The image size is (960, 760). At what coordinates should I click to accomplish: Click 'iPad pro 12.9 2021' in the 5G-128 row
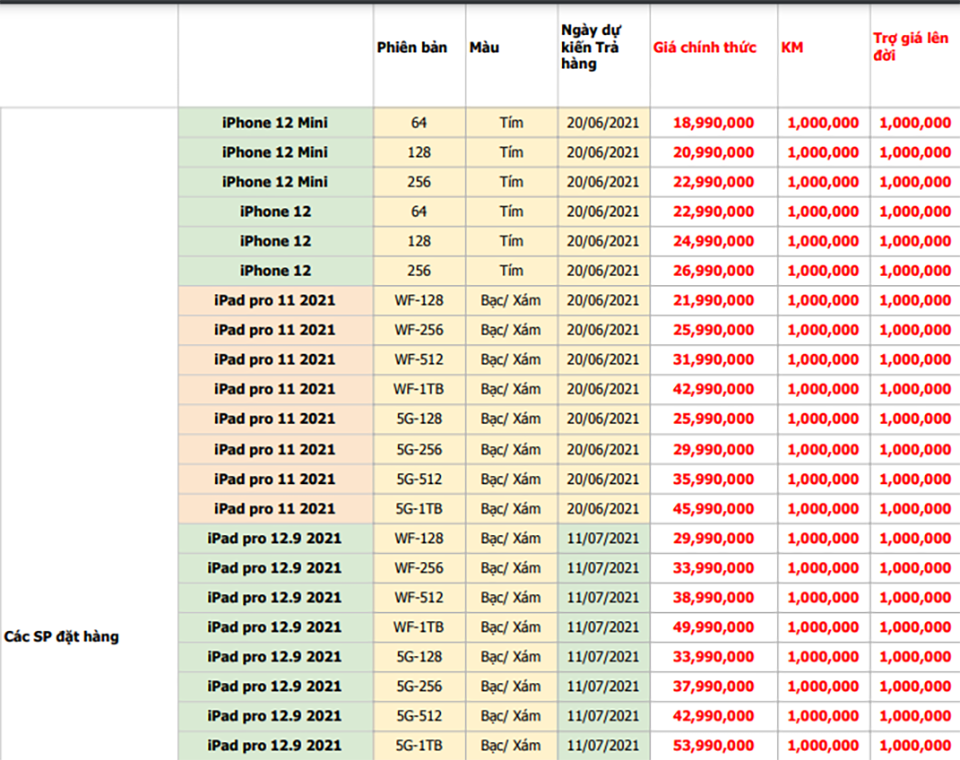click(274, 657)
